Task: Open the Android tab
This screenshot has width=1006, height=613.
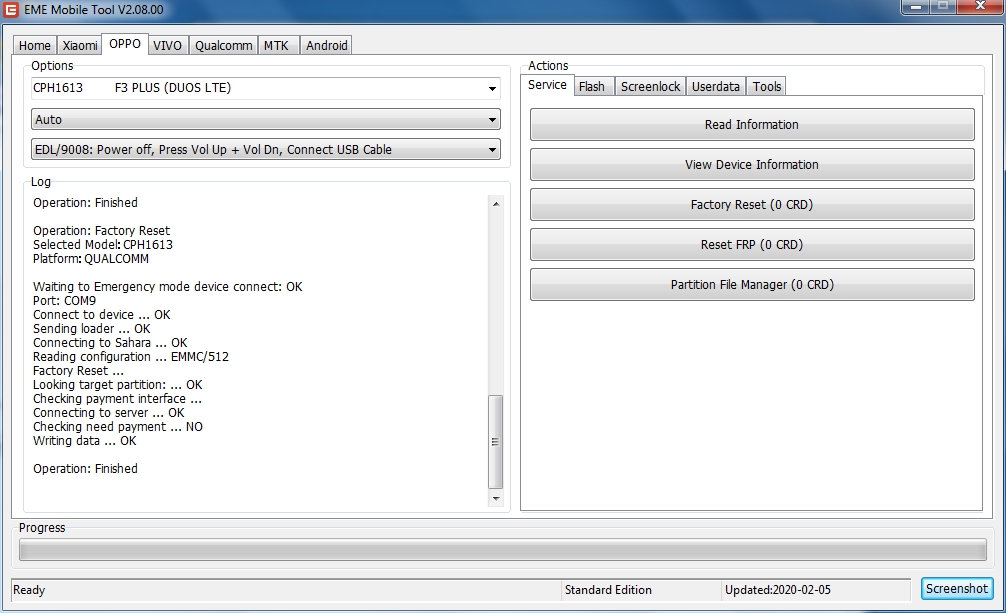Action: coord(327,46)
